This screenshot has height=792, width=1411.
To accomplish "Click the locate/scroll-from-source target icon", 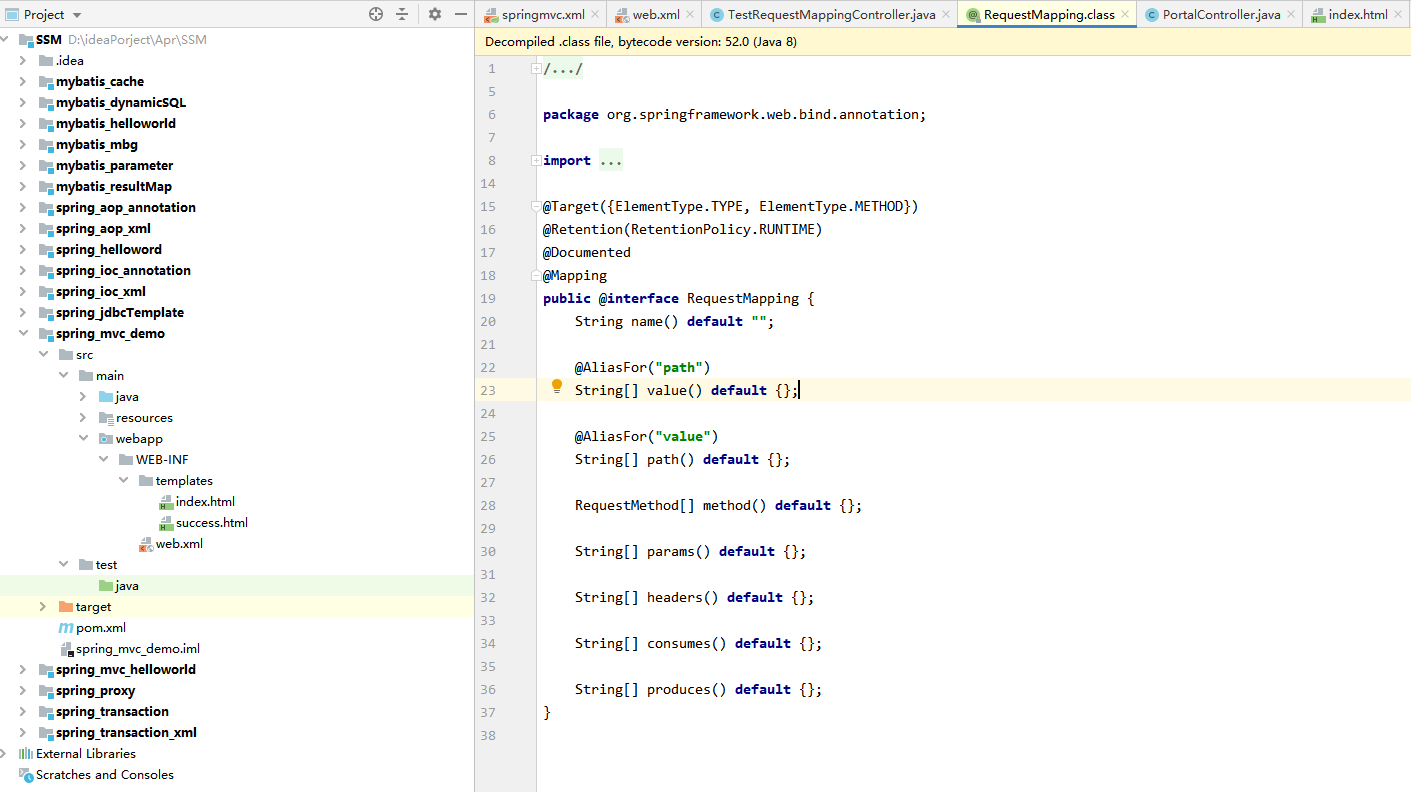I will (x=376, y=14).
